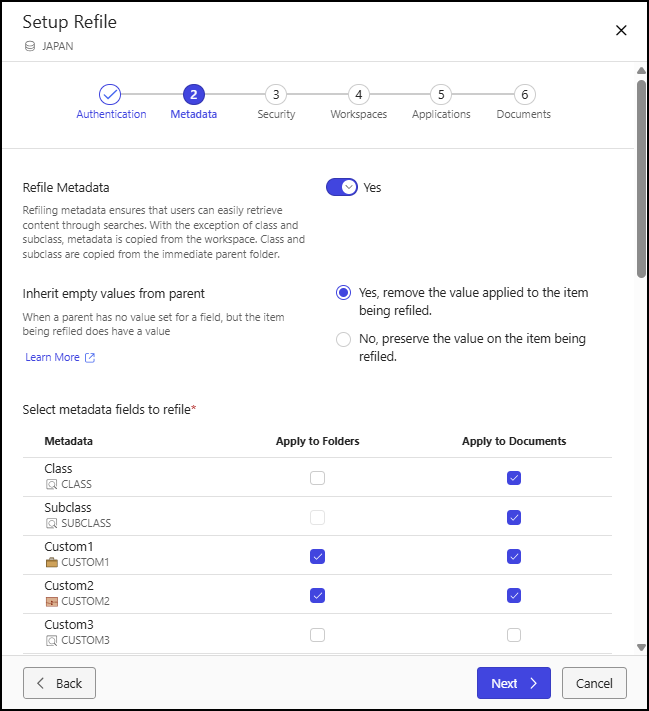Image resolution: width=649 pixels, height=711 pixels.
Task: Click the CUSTOM1 briefcase icon
Action: click(52, 562)
